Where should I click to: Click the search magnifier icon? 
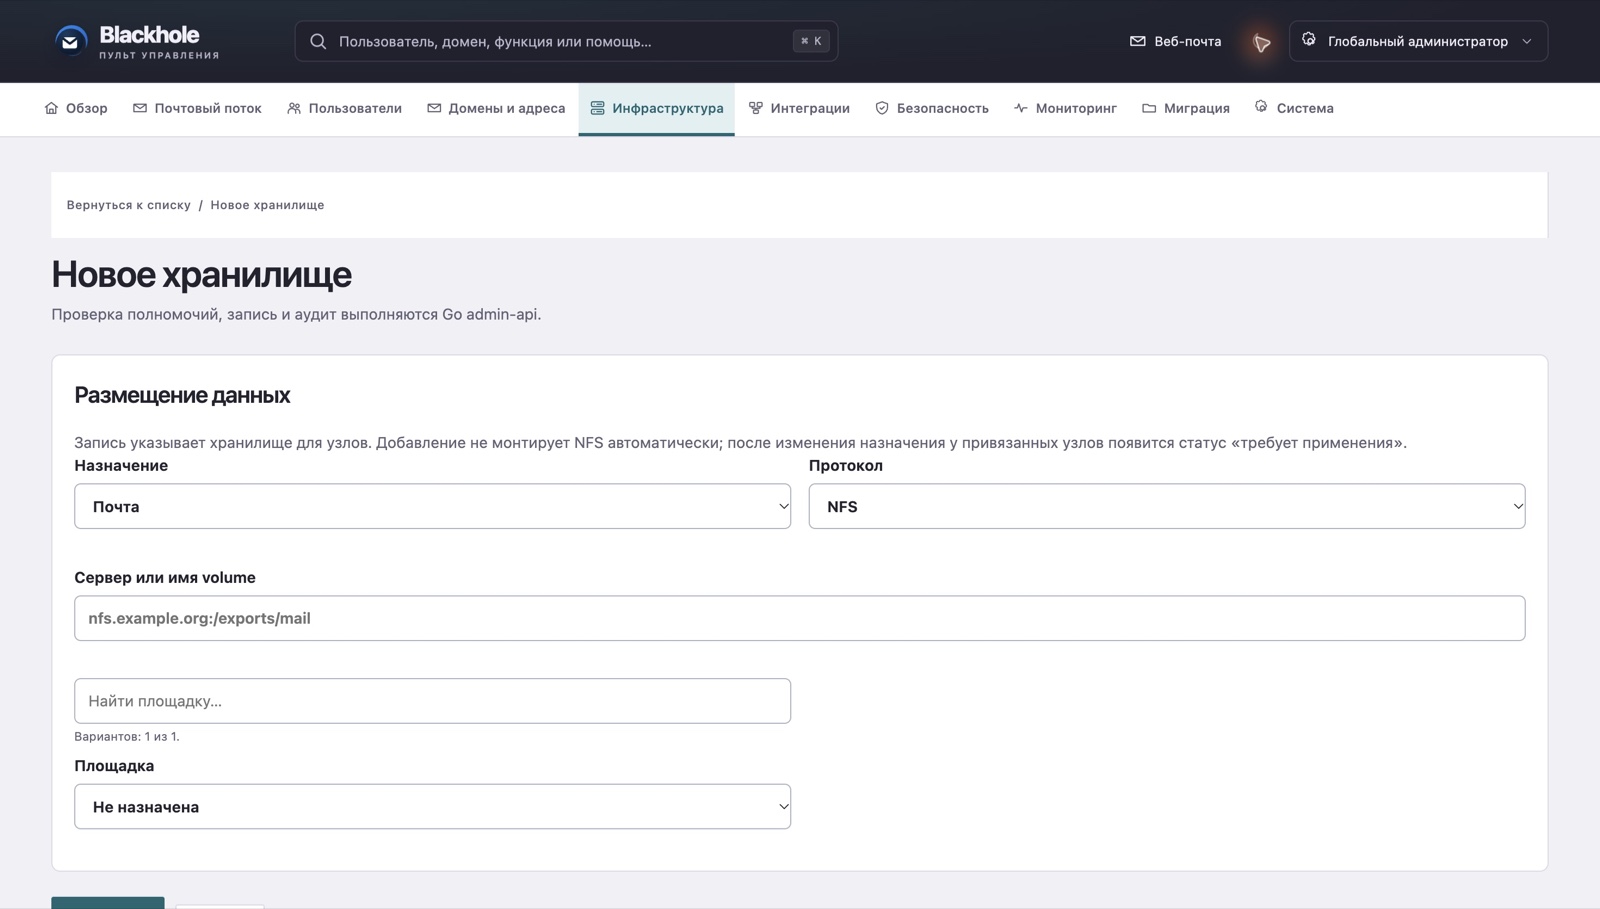[318, 41]
